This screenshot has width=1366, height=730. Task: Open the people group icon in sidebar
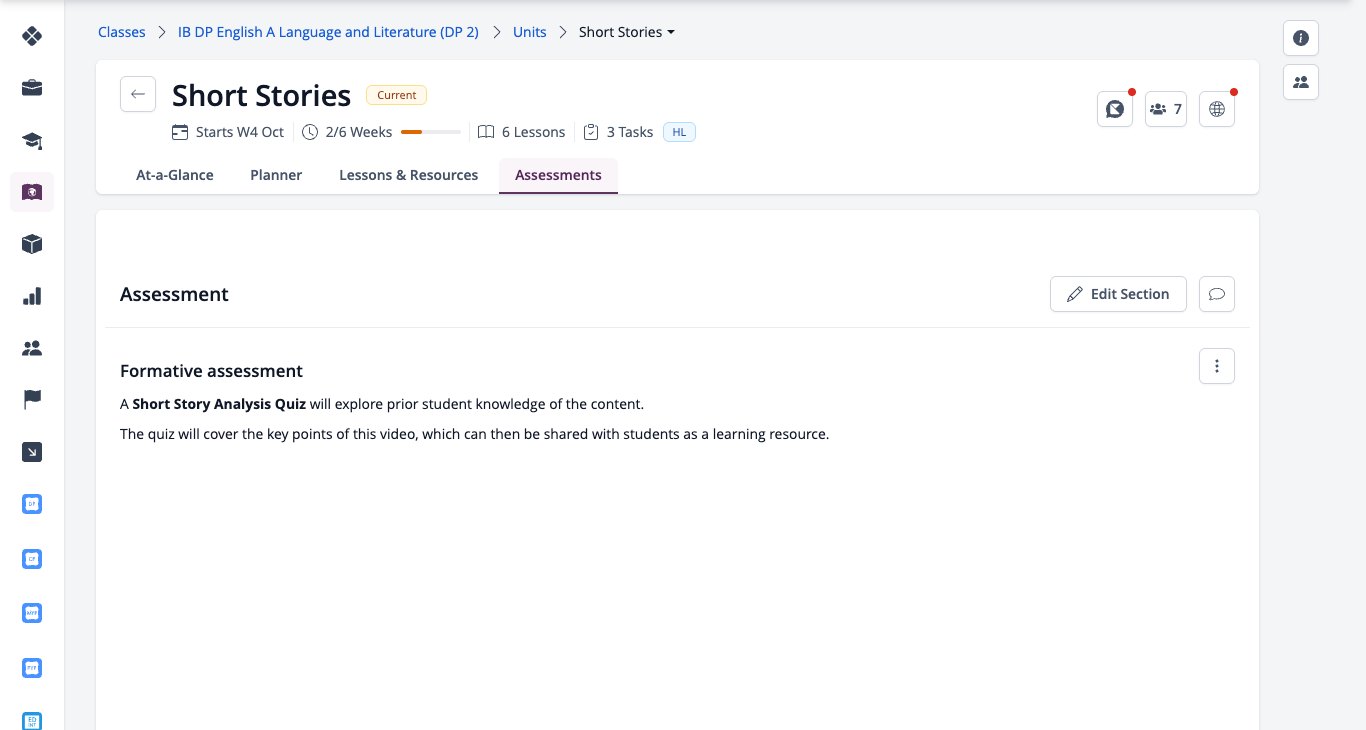pyautogui.click(x=32, y=348)
